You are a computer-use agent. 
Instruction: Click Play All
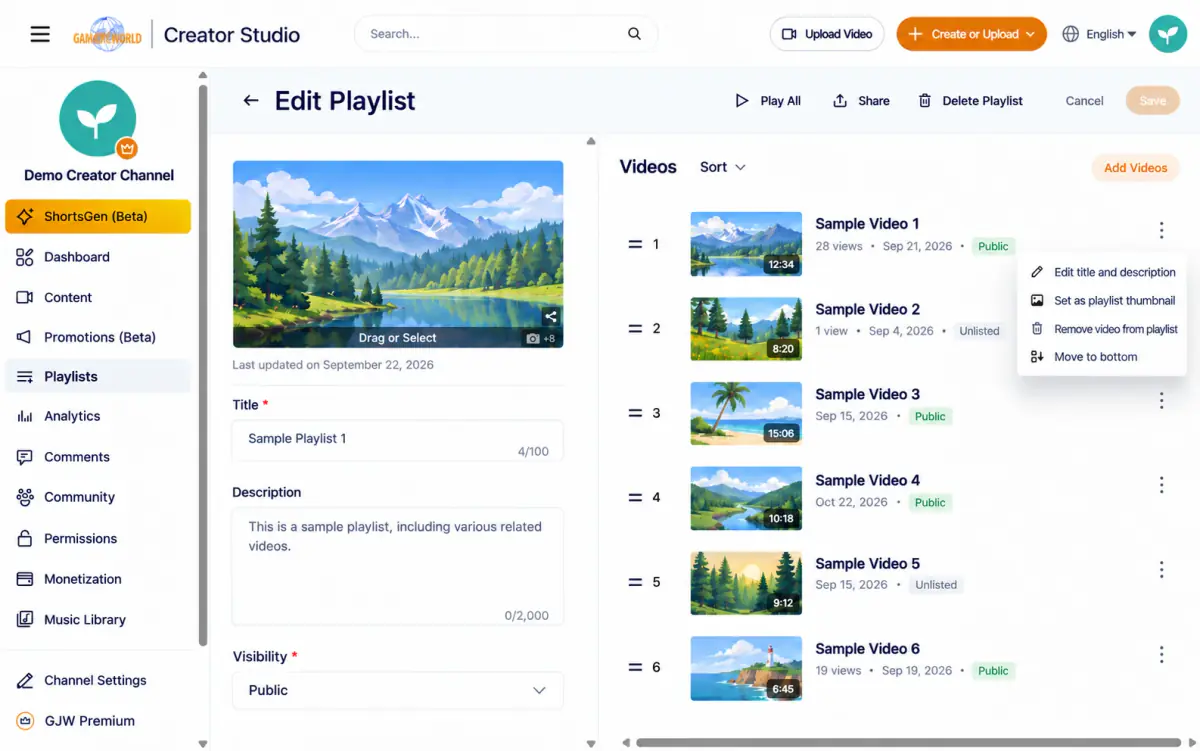coord(768,101)
